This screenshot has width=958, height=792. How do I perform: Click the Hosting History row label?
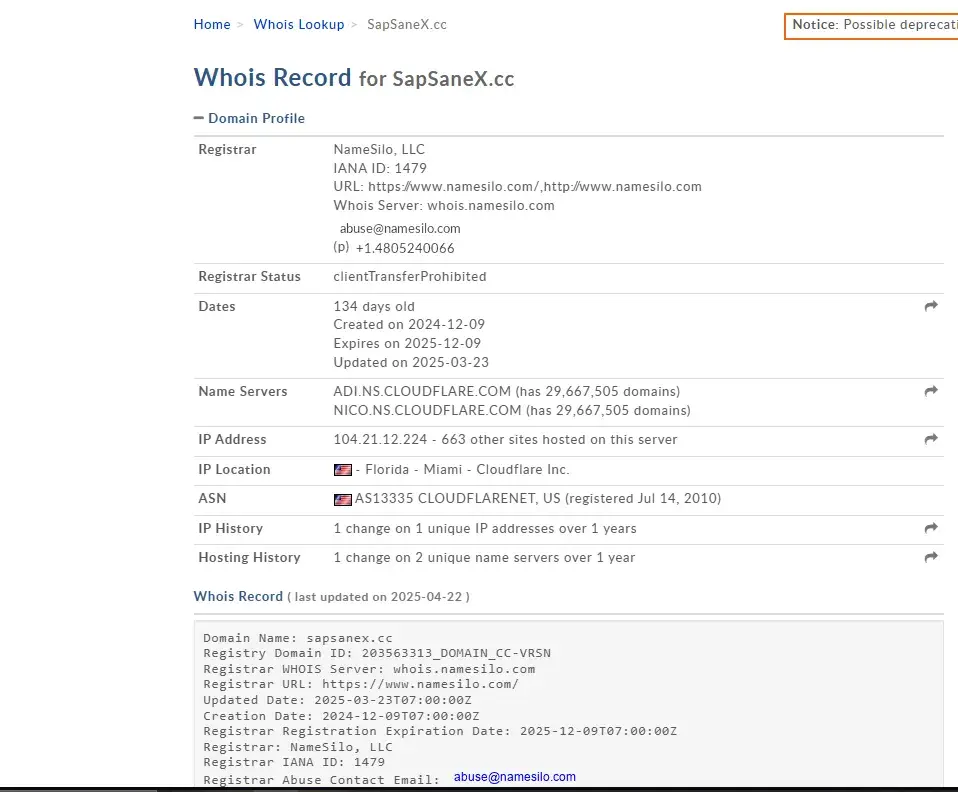[249, 557]
